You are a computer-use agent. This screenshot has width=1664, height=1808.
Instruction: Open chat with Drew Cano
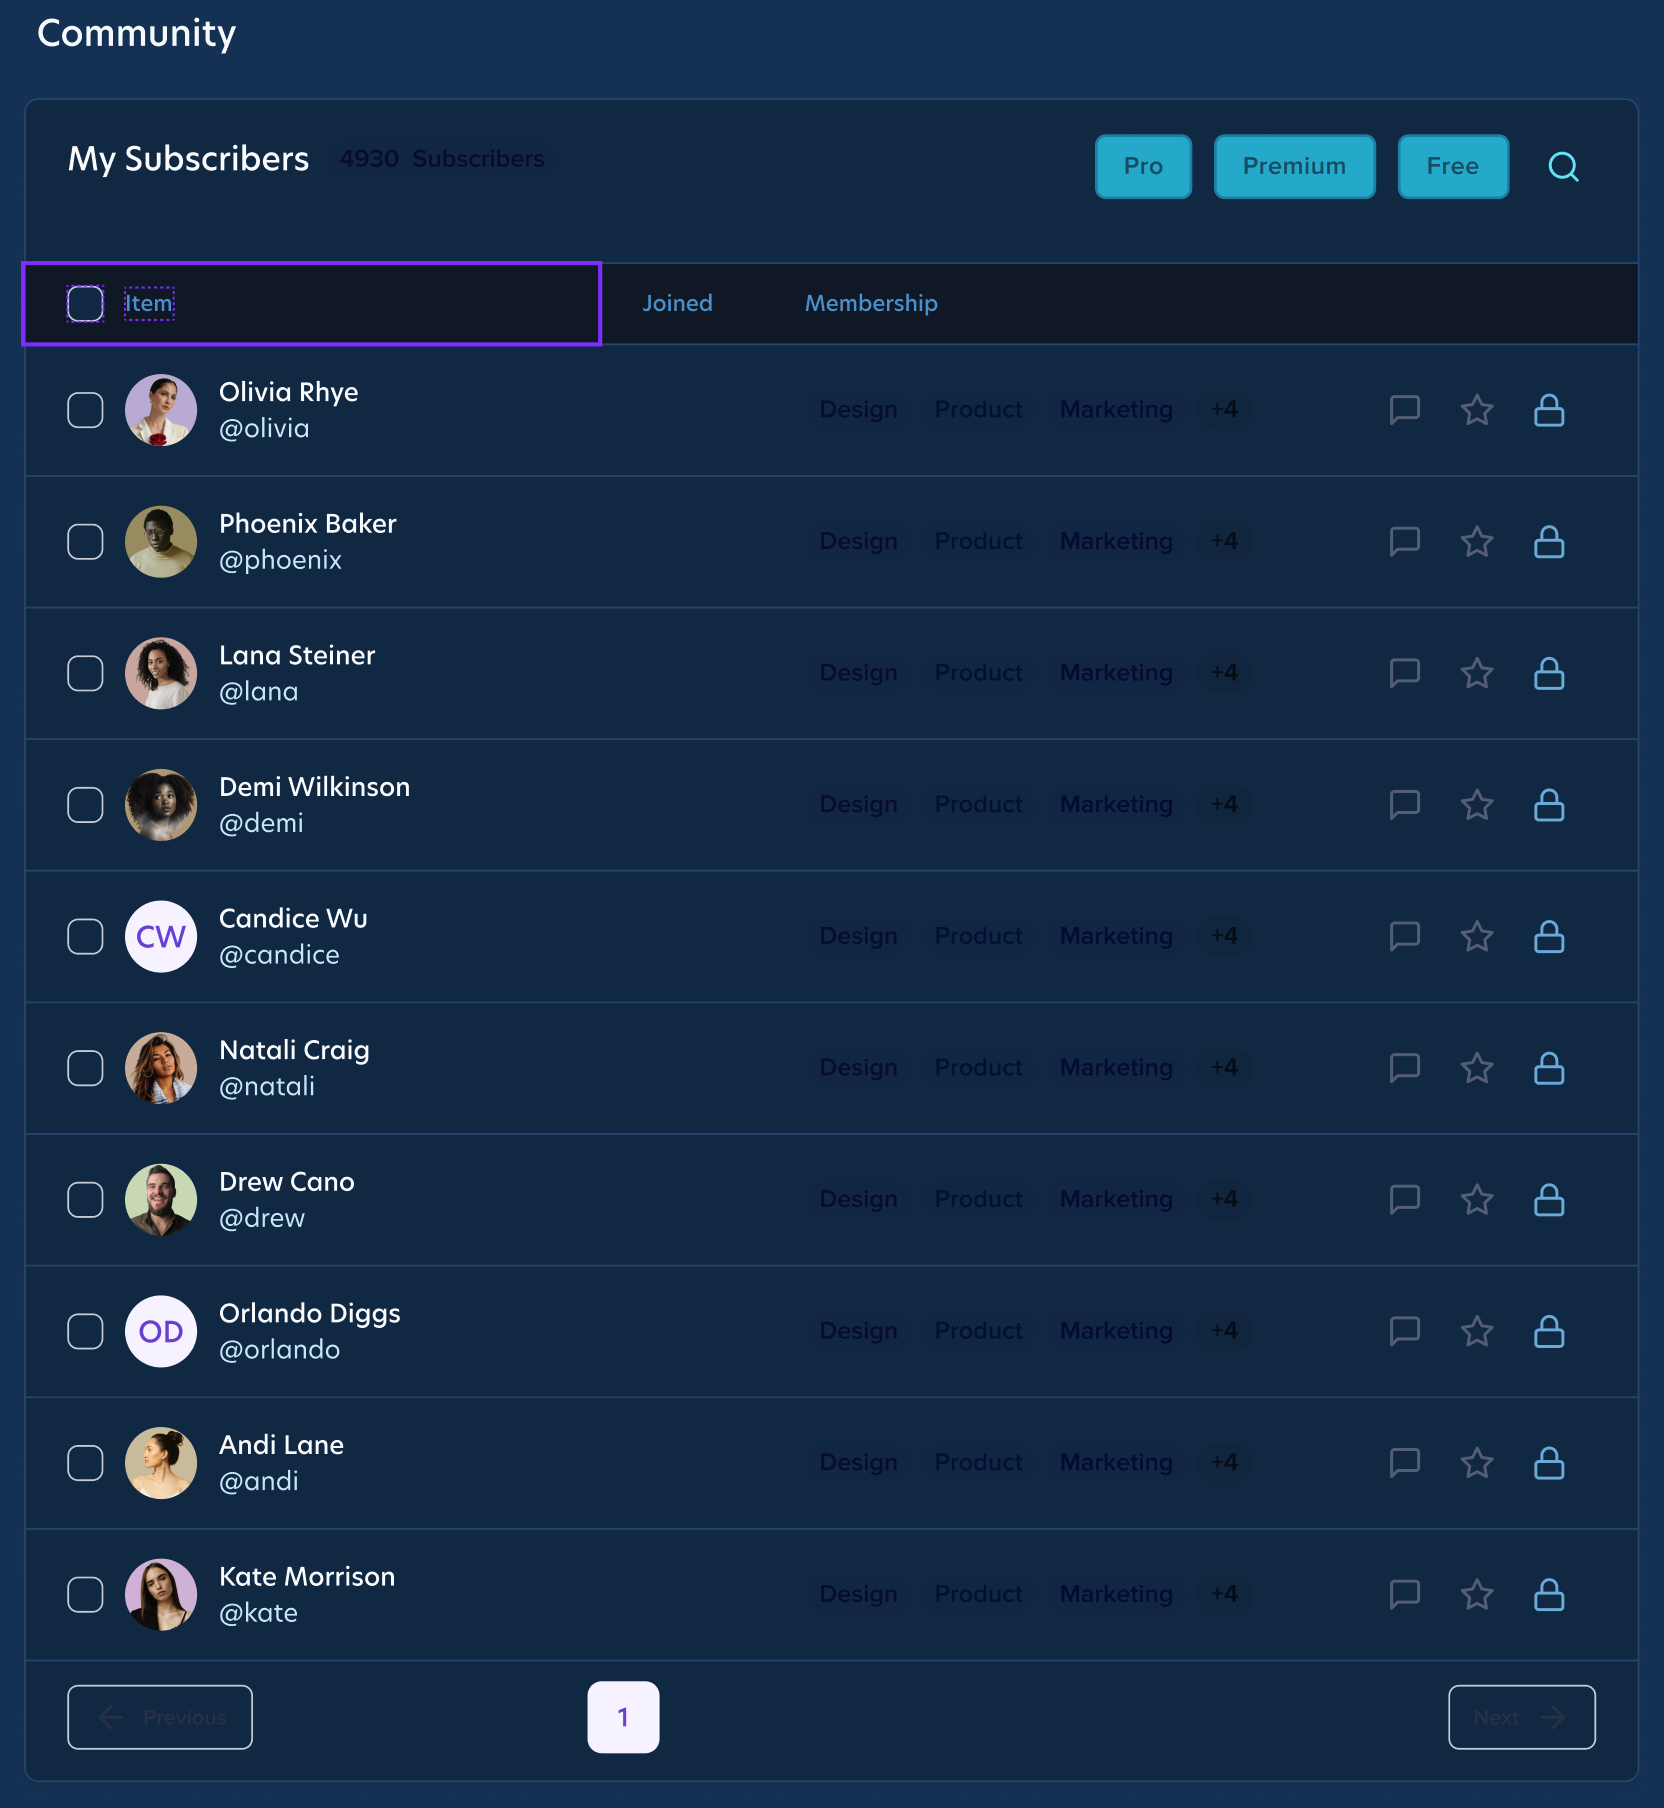tap(1405, 1199)
